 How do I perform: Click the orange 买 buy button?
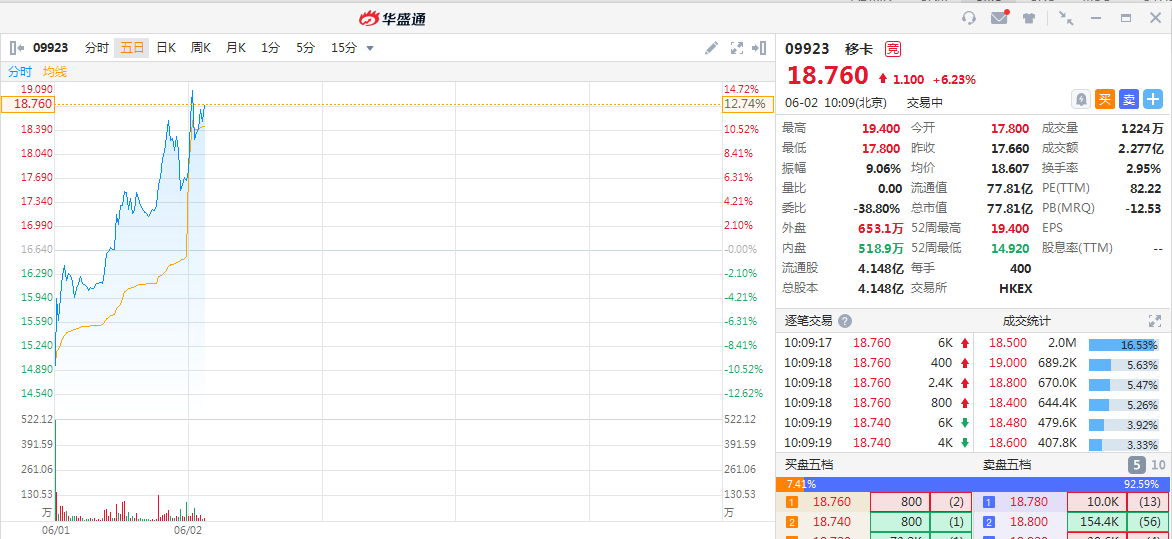pyautogui.click(x=1105, y=99)
